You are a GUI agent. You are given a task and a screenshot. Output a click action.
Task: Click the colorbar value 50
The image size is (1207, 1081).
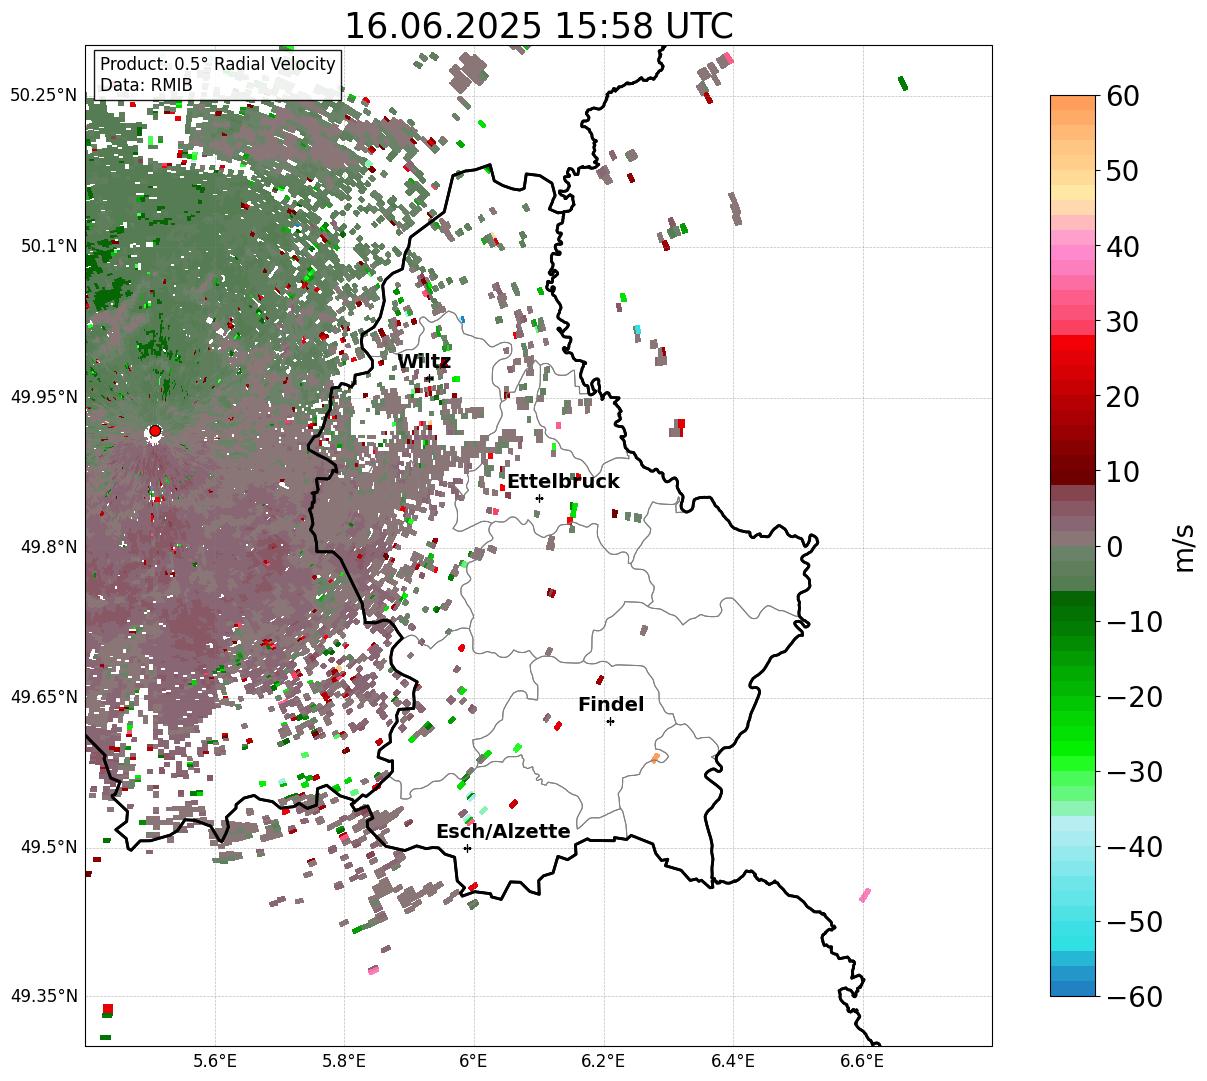[x=1121, y=171]
